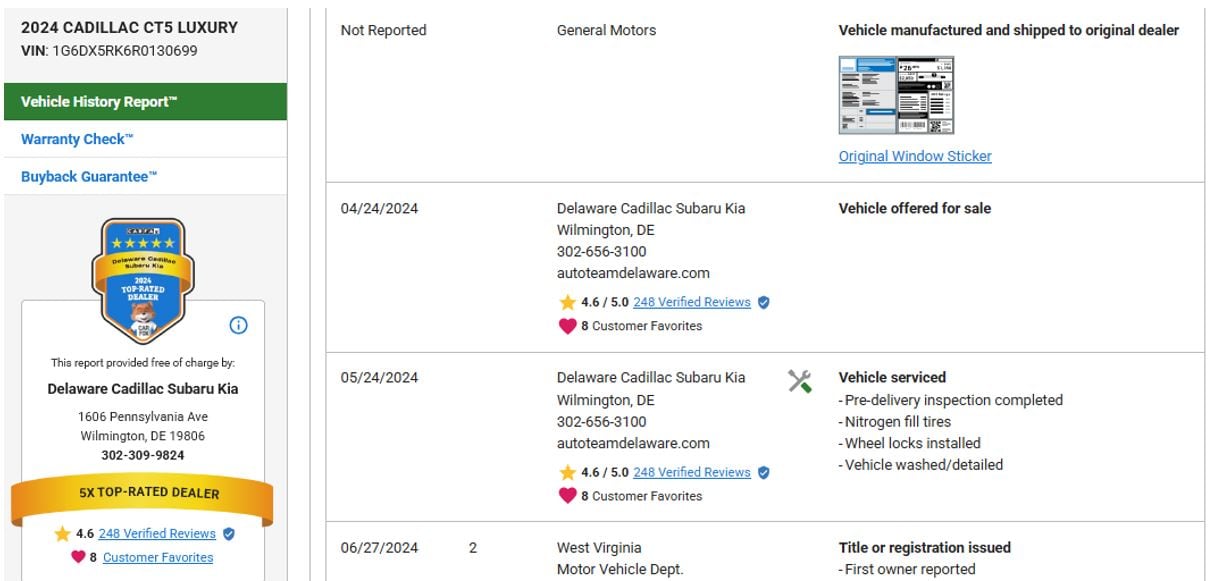Click verified checkmark in 04/24/2024 entry
The height and width of the screenshot is (581, 1213).
coord(764,302)
